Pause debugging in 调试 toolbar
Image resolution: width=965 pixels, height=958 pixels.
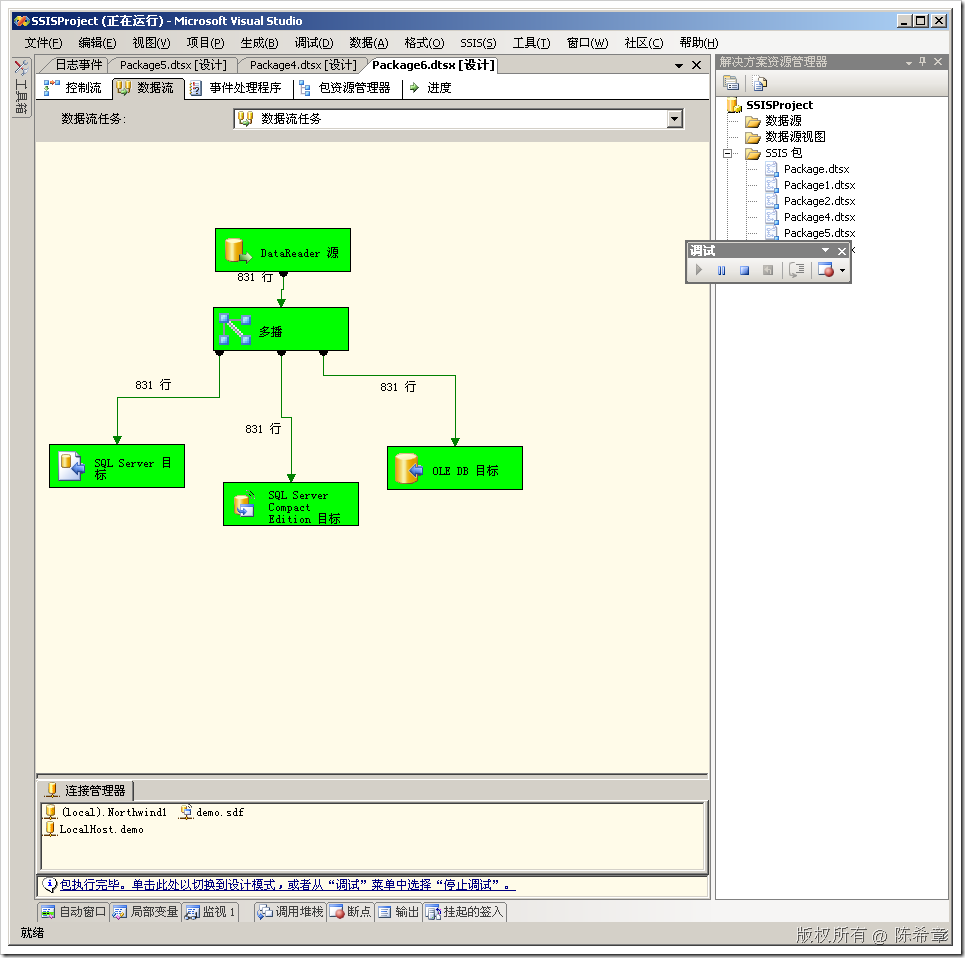pos(721,270)
